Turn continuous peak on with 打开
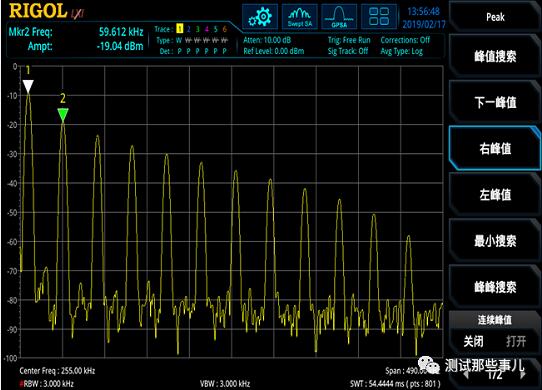The height and width of the screenshot is (390, 542). pos(516,342)
